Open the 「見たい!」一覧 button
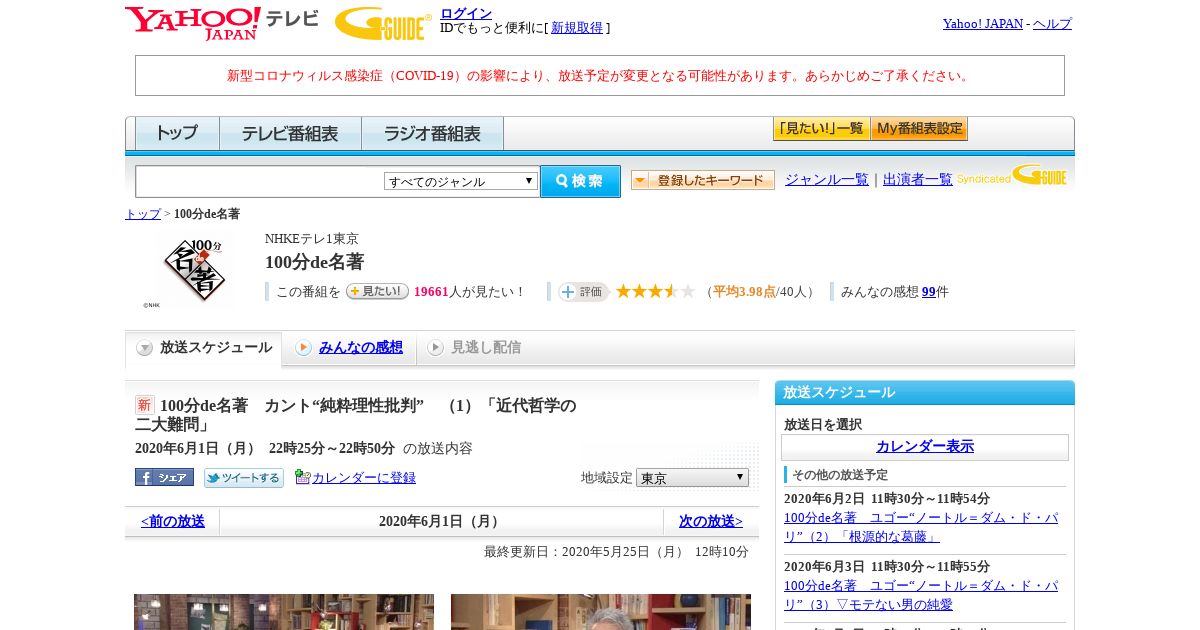 pyautogui.click(x=821, y=129)
